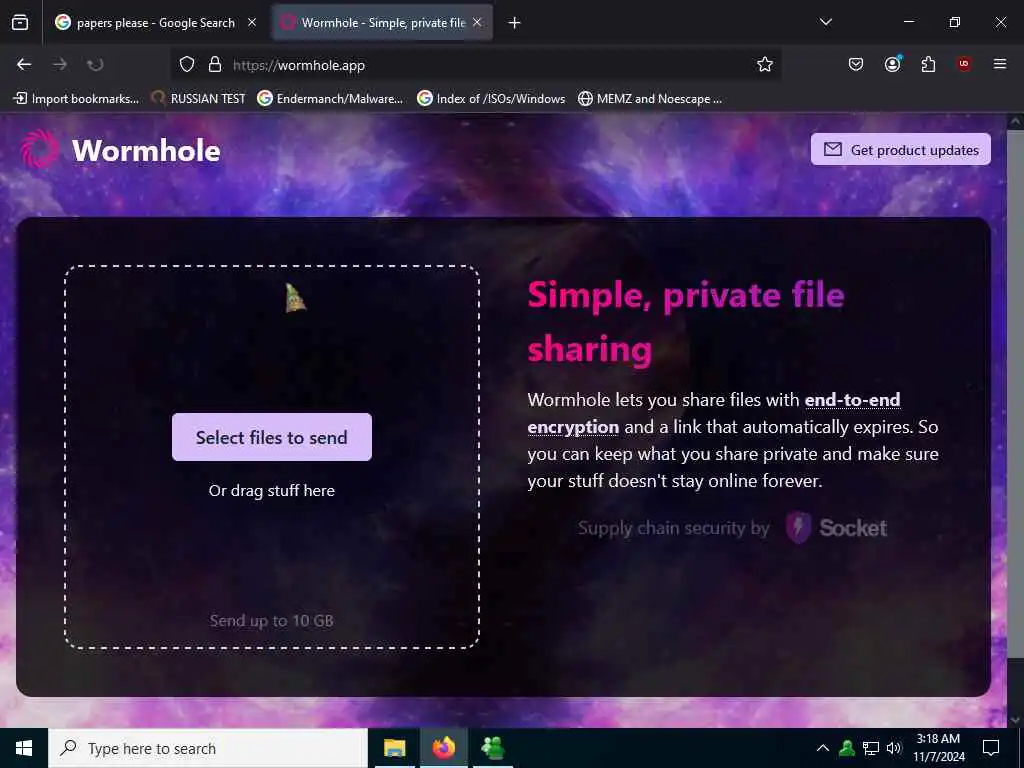This screenshot has width=1024, height=768.
Task: Open the RUSSIAN TEST bookmark
Action: [x=199, y=99]
